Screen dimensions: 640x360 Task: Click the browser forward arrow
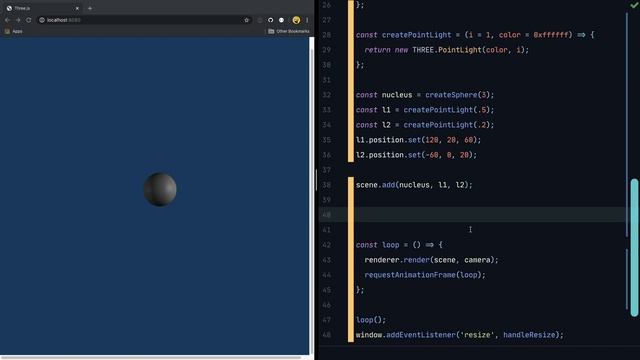click(x=18, y=20)
